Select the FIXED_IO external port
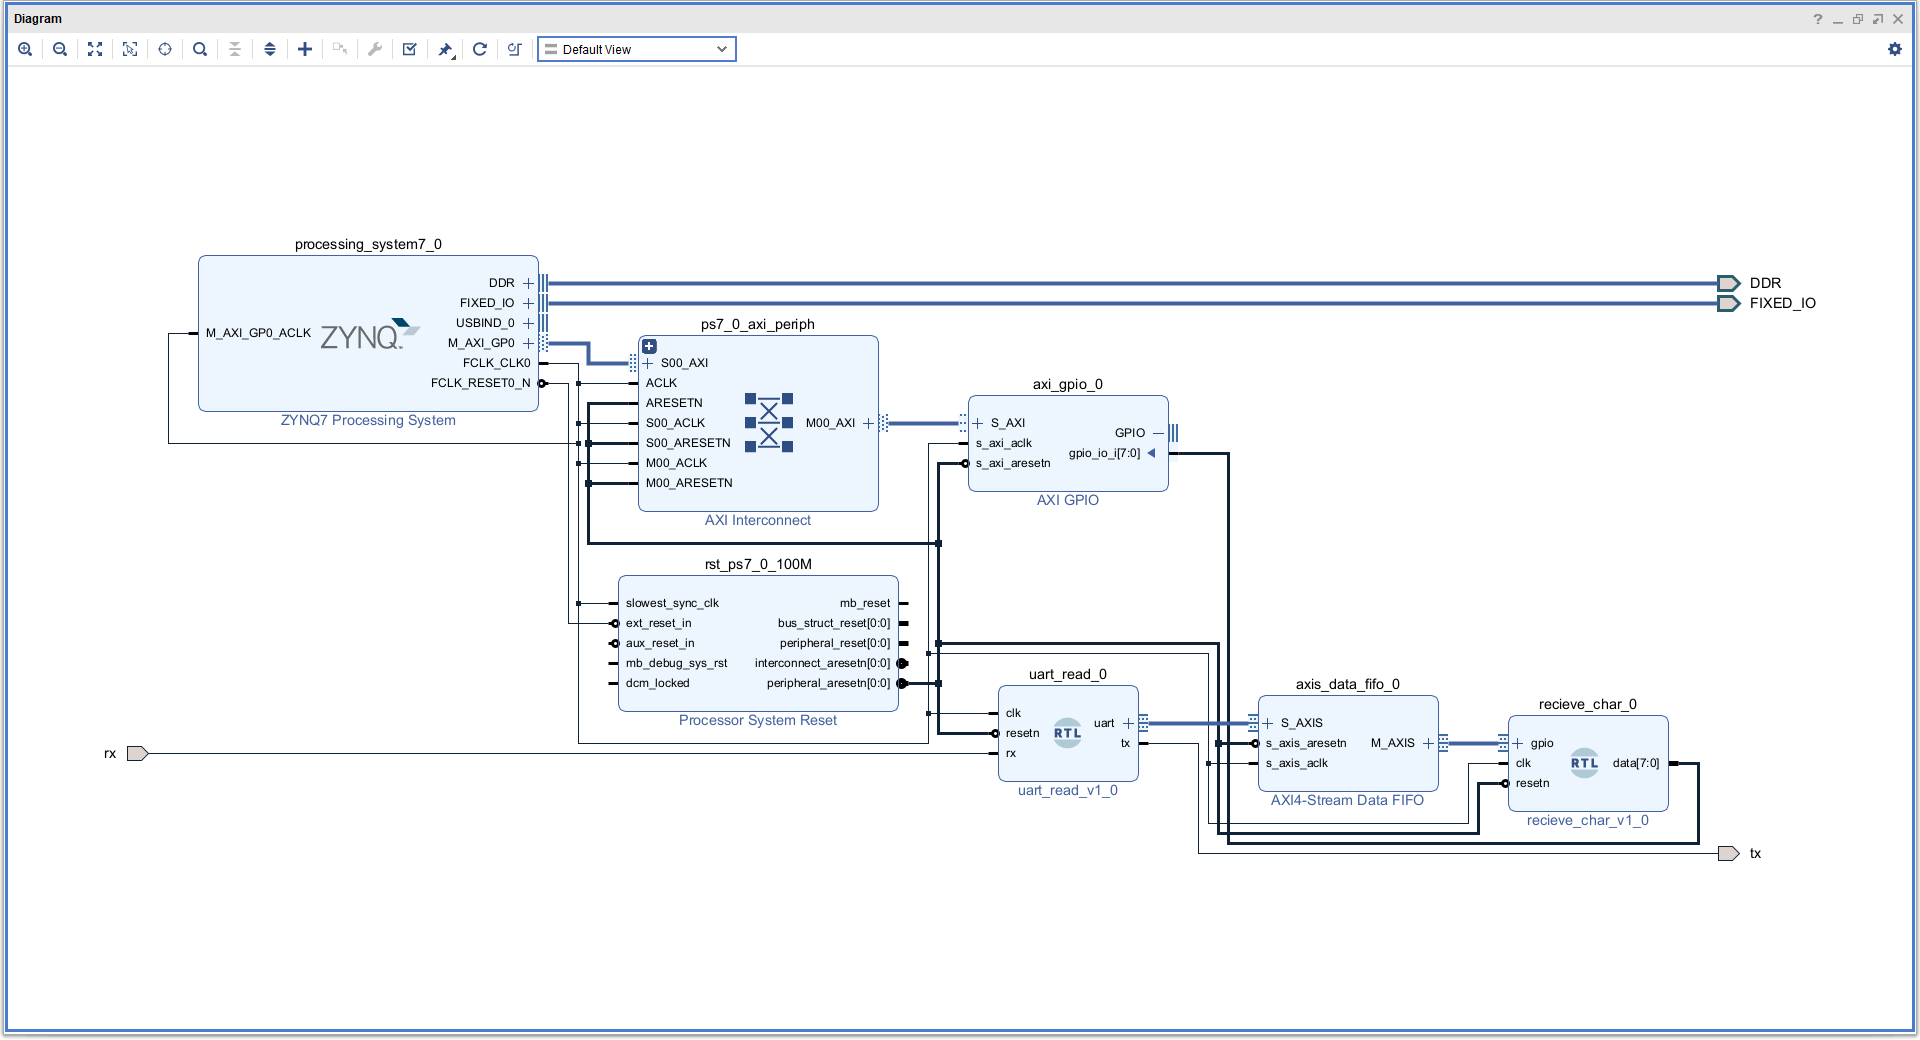 [1729, 303]
